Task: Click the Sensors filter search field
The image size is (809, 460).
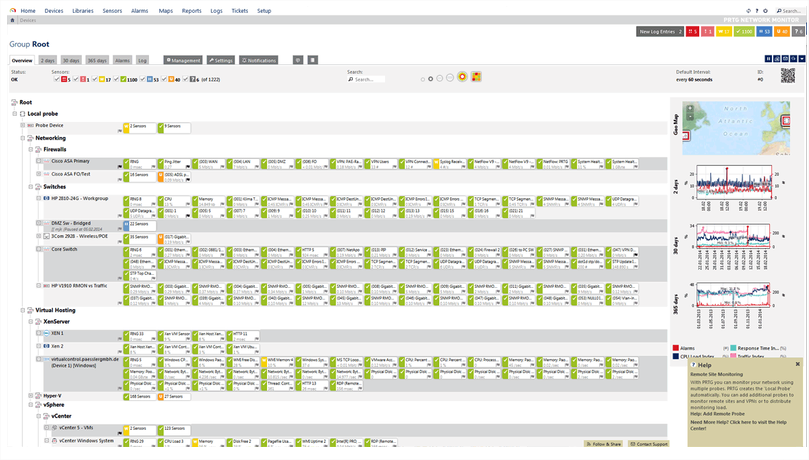Action: (x=366, y=79)
